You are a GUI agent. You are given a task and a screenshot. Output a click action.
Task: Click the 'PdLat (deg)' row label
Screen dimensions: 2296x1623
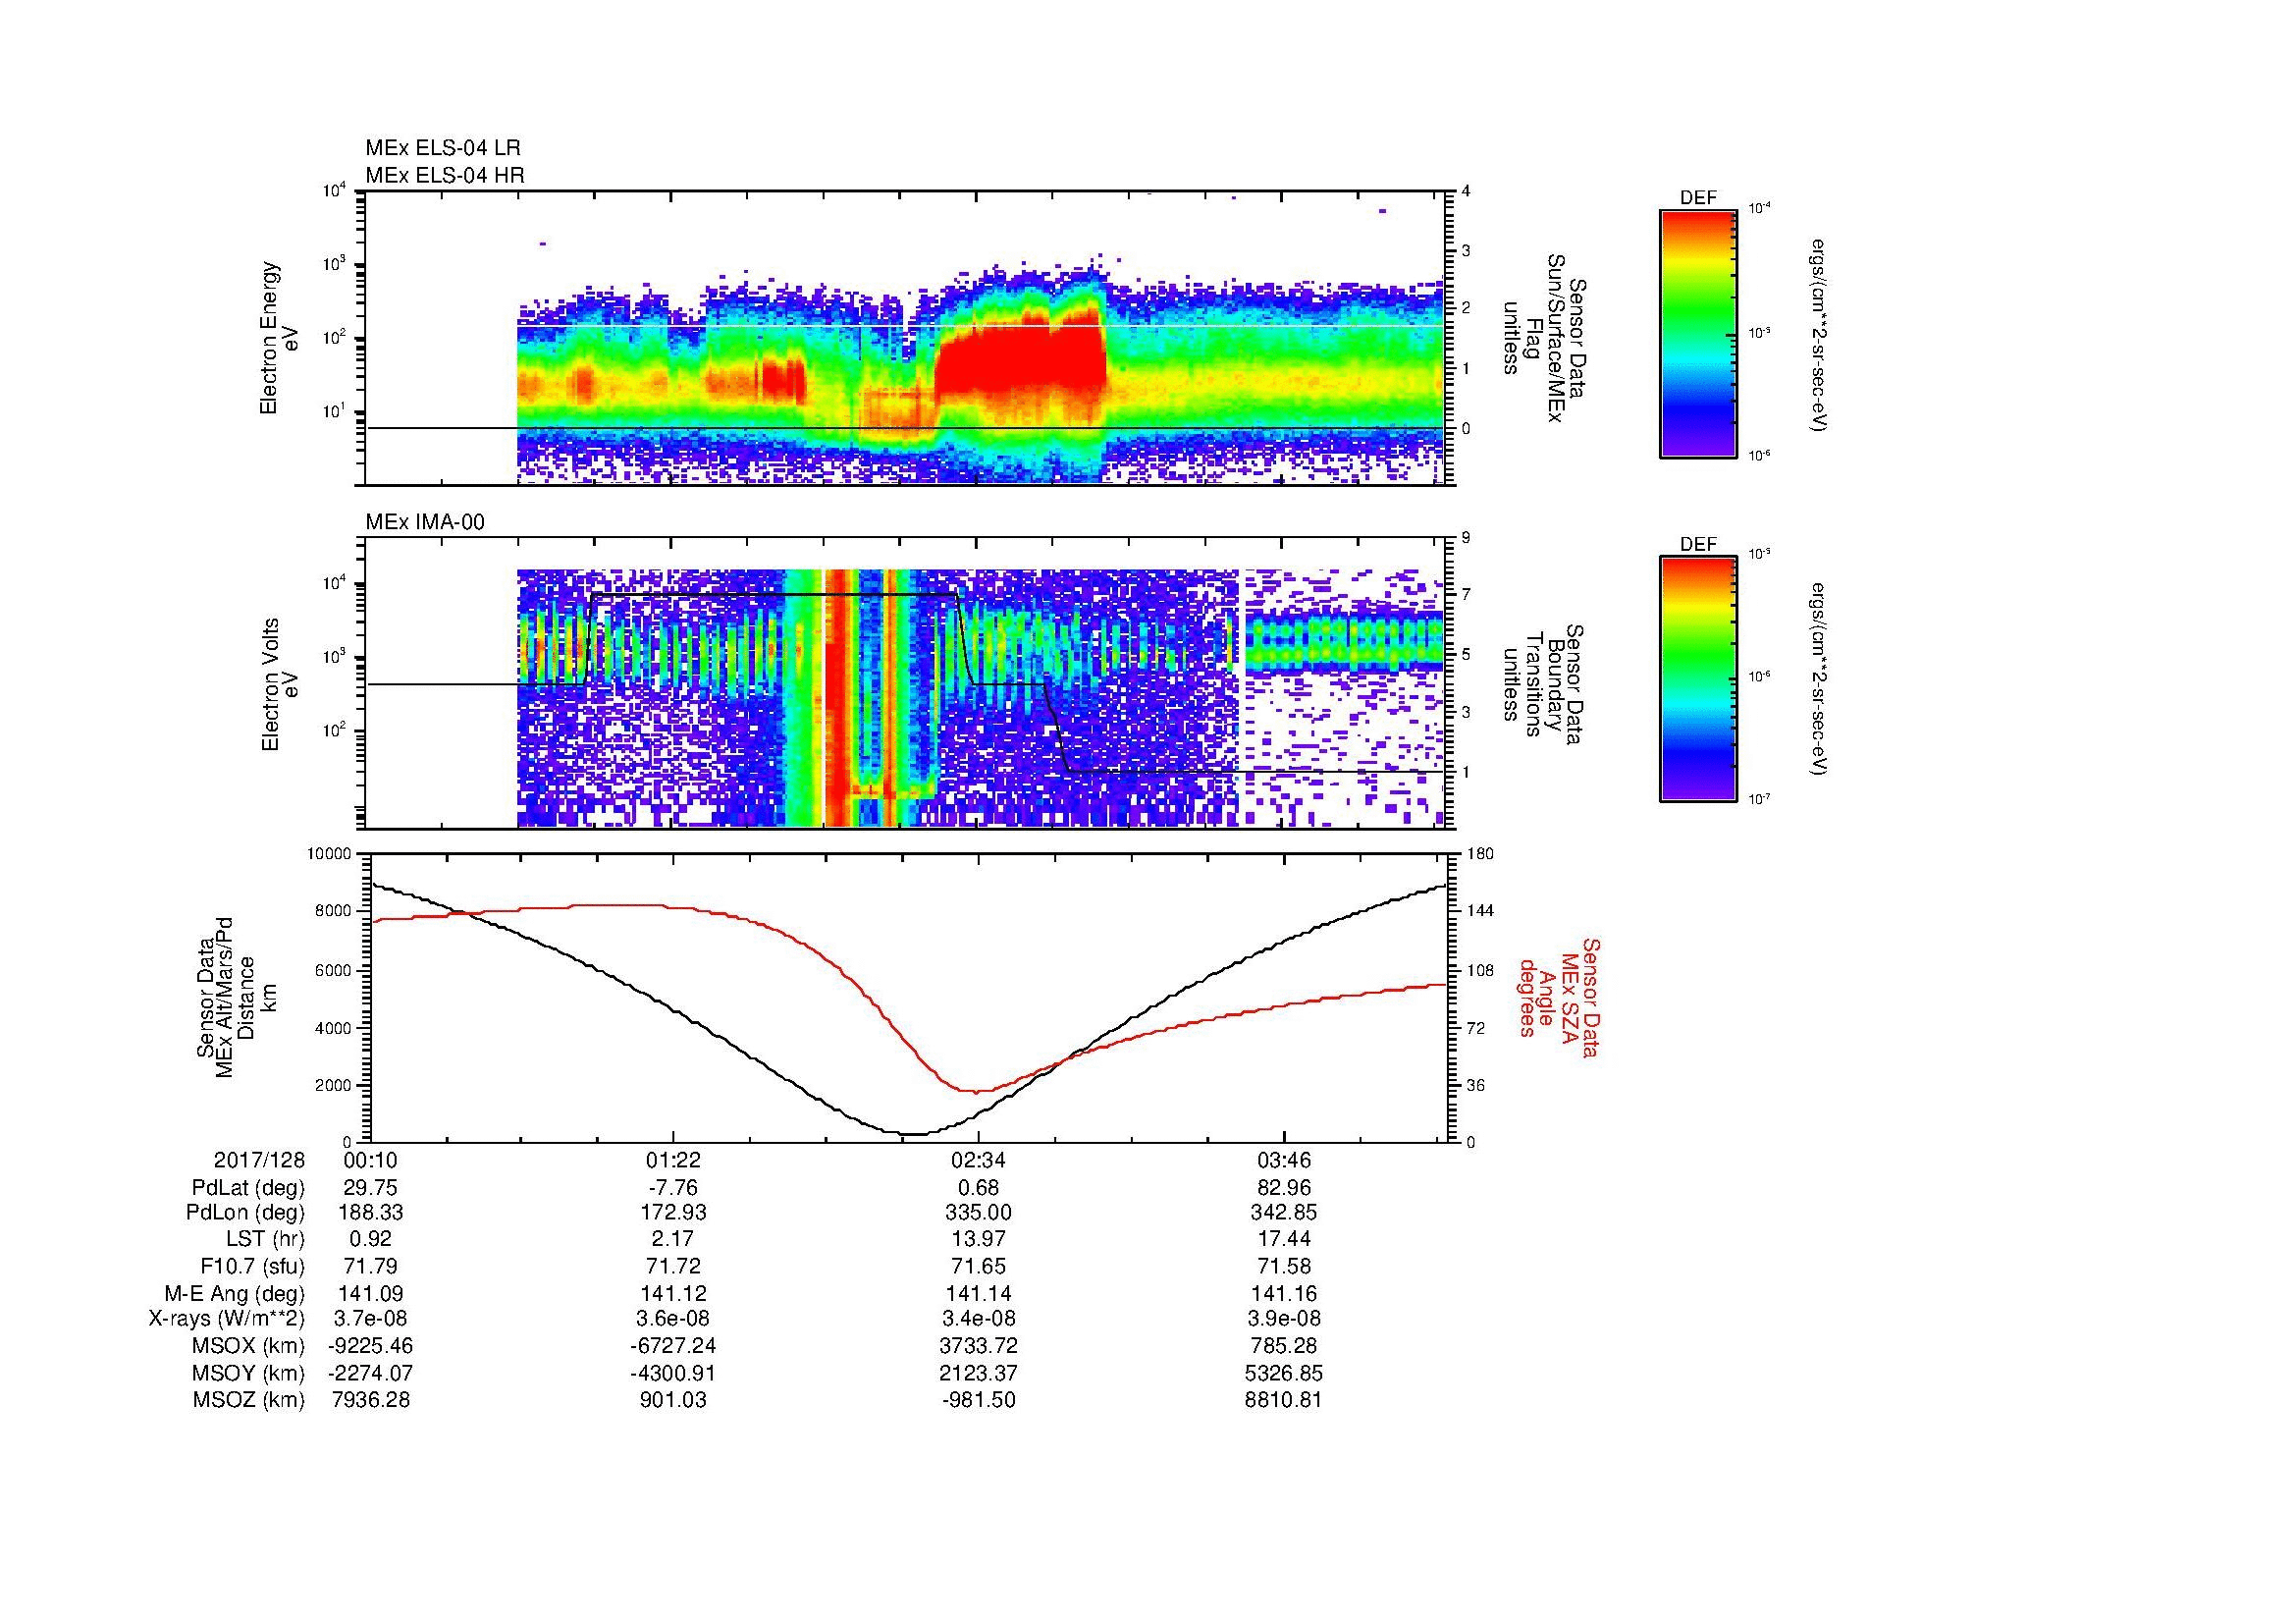tap(248, 1188)
